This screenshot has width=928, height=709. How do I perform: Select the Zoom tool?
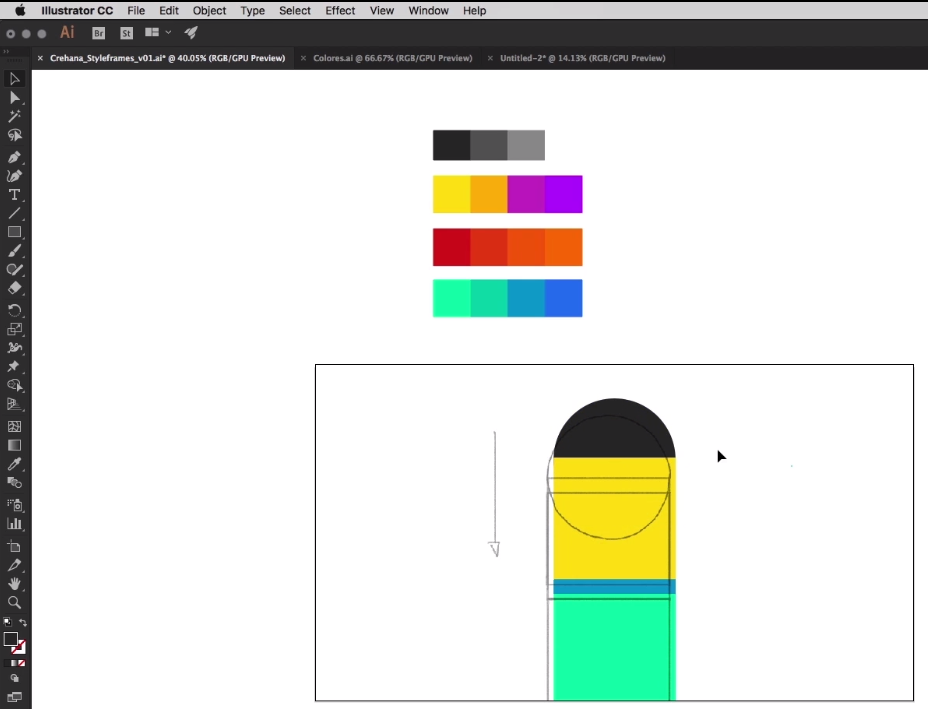tap(14, 602)
